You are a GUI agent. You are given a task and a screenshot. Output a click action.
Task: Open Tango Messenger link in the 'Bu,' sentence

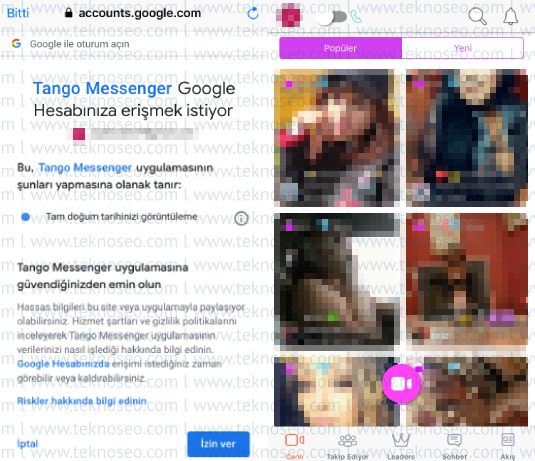pyautogui.click(x=85, y=168)
